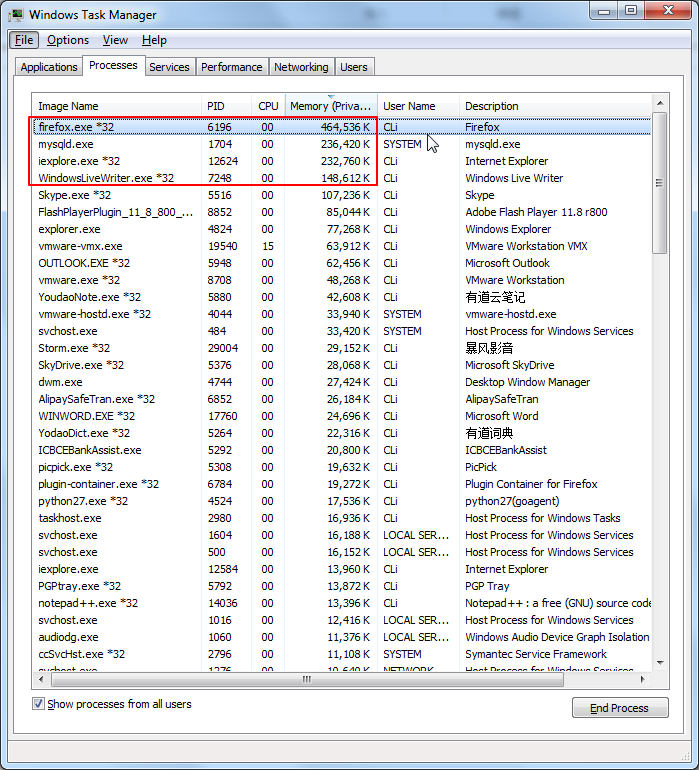Select the python27.exe *32 process
Image resolution: width=699 pixels, height=770 pixels.
pos(342,501)
